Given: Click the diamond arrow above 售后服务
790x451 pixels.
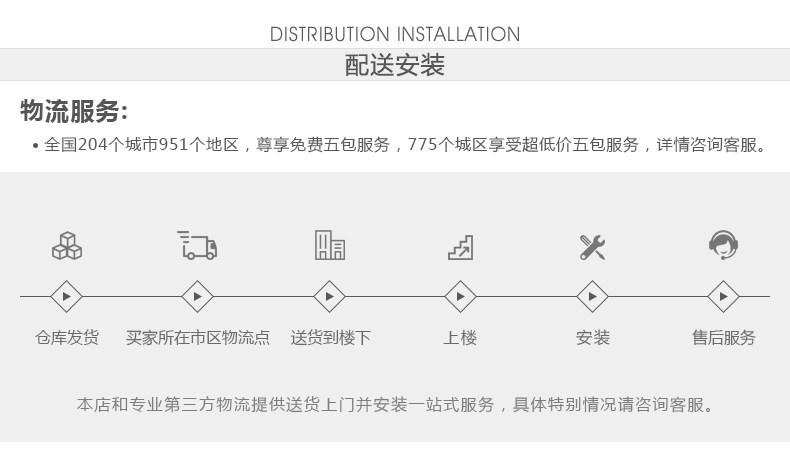Looking at the screenshot, I should click(723, 297).
